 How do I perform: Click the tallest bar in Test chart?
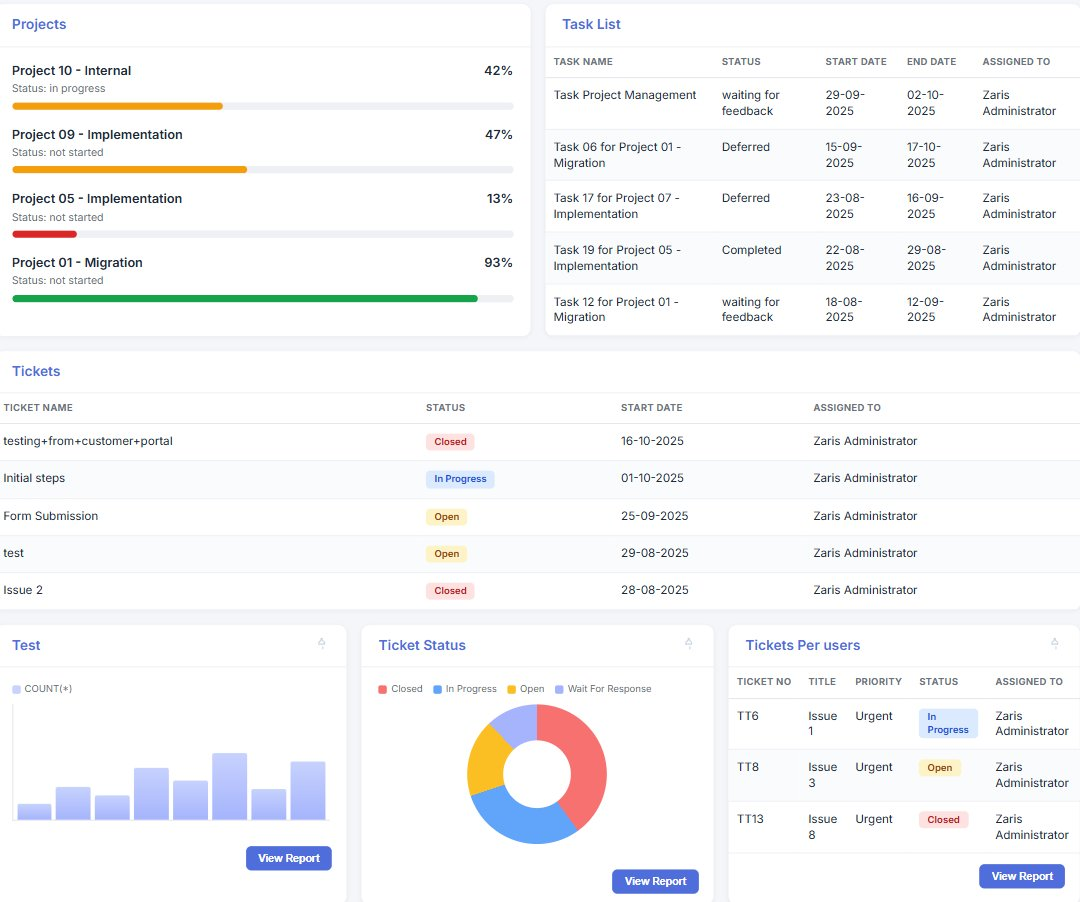(229, 786)
